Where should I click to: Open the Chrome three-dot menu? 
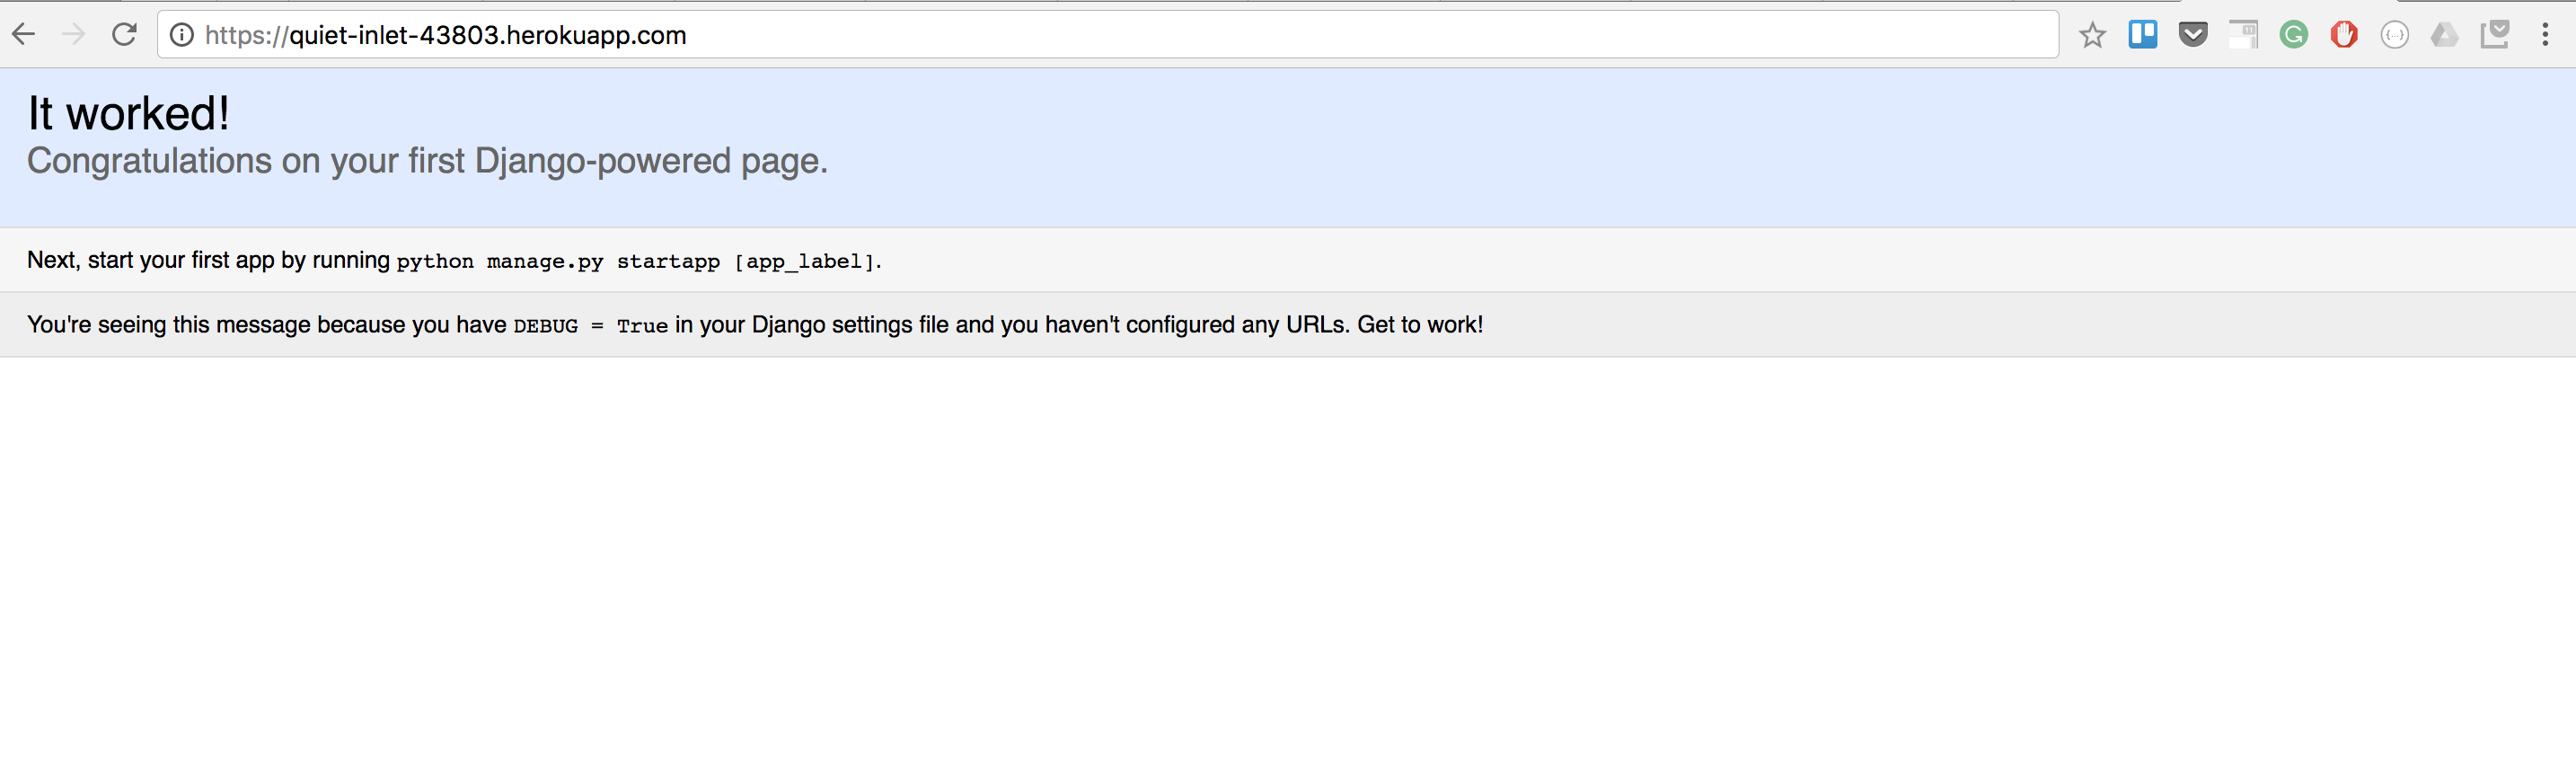[2545, 35]
